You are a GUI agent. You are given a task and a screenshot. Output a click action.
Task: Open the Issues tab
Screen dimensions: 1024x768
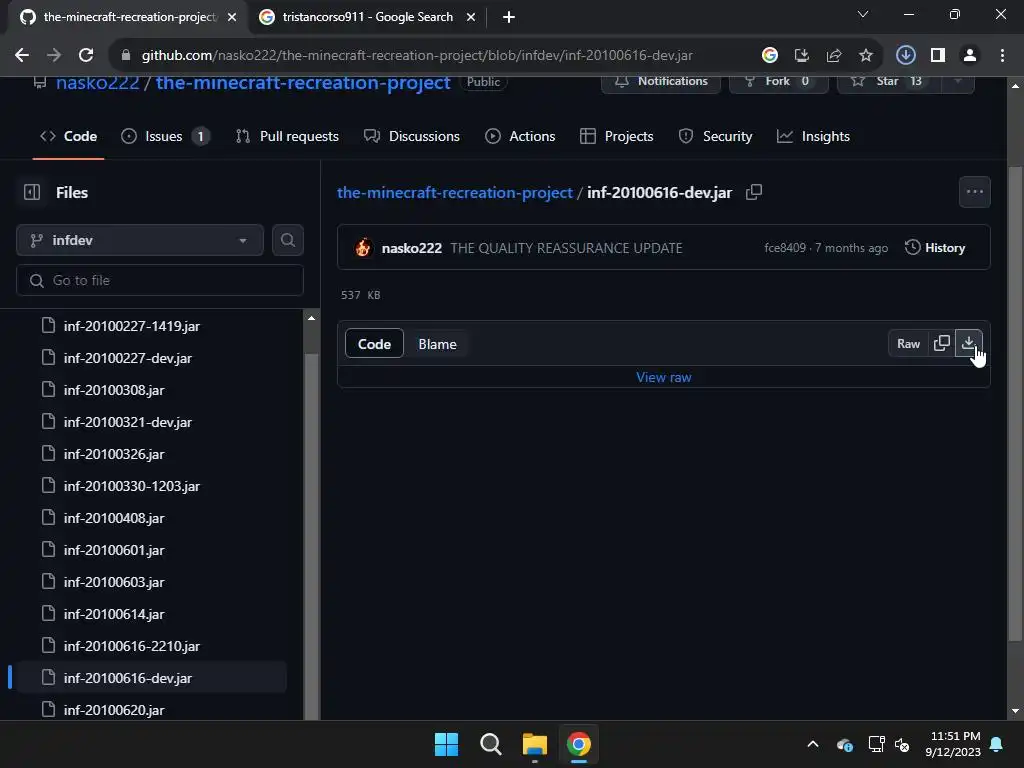pos(165,136)
